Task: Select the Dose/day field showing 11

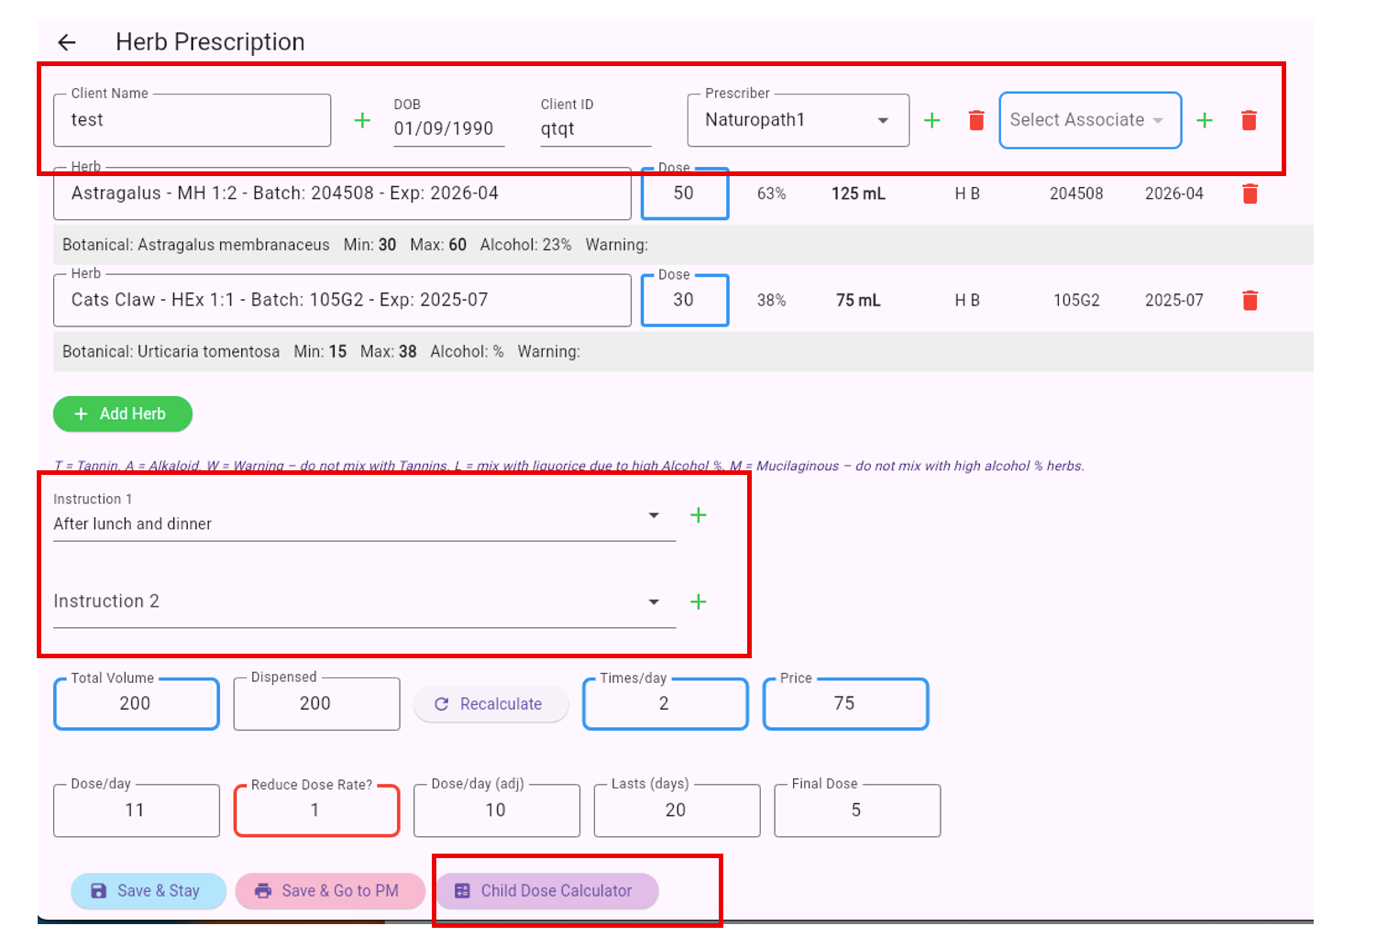Action: [136, 810]
